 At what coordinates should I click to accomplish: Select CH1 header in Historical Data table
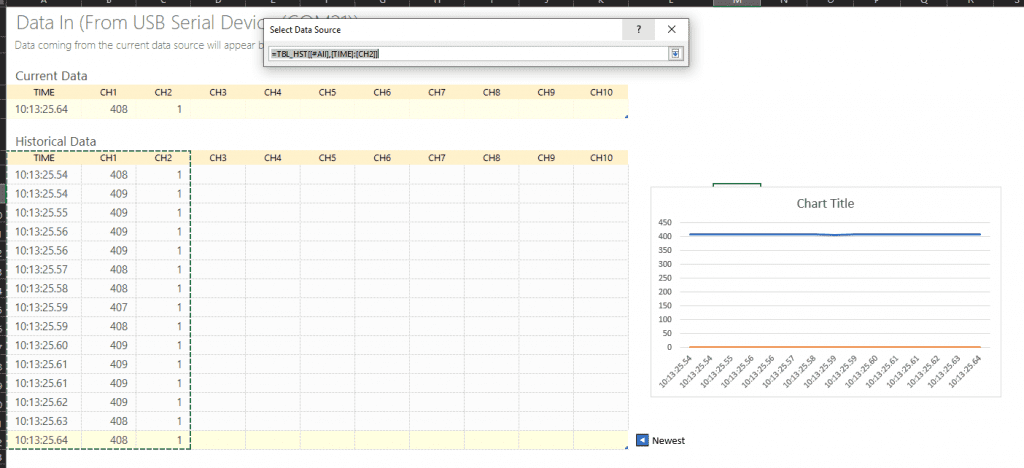pos(108,157)
